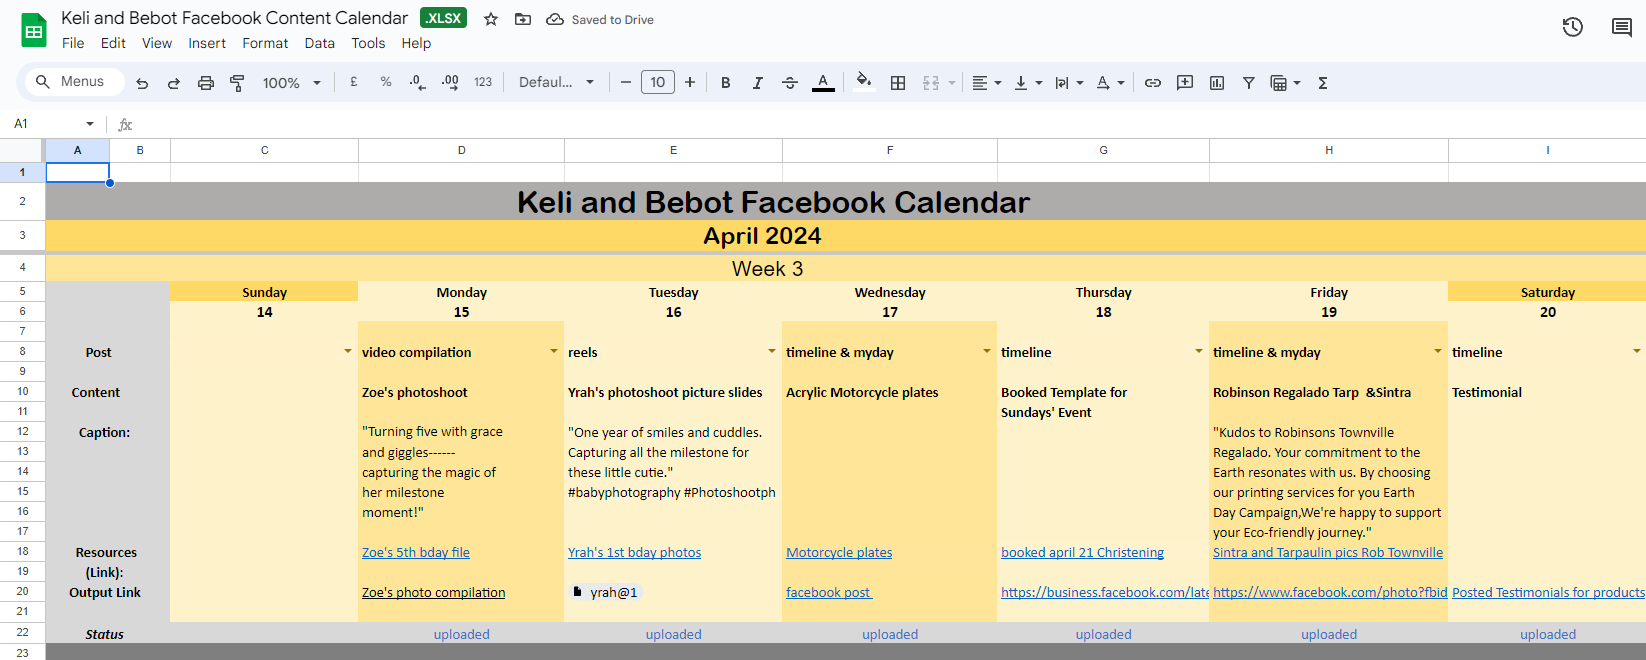The image size is (1646, 660).
Task: Open the Data menu
Action: pos(320,43)
